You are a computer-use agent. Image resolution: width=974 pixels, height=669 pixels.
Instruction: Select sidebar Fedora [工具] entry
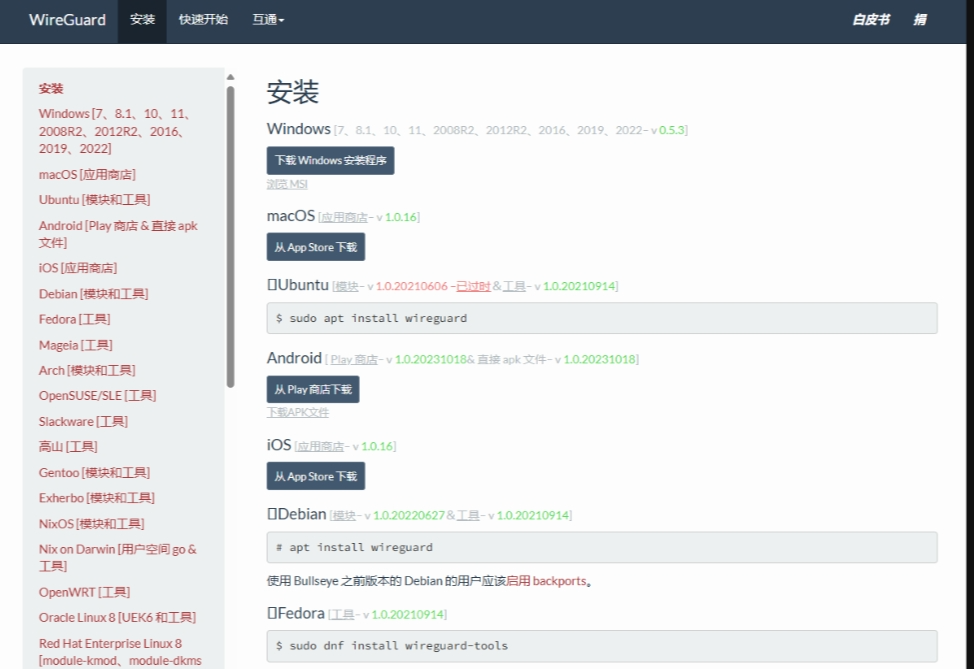(x=75, y=319)
